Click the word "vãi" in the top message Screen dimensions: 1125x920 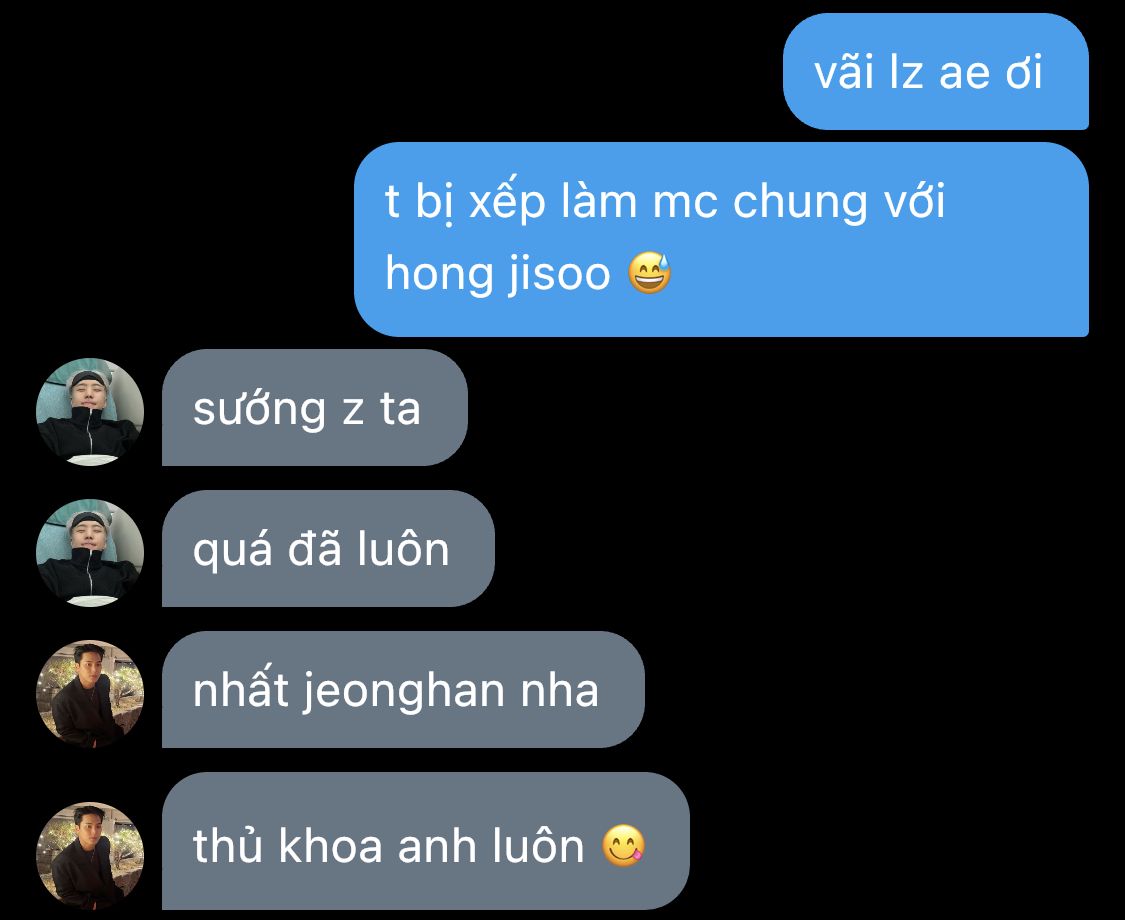point(844,72)
